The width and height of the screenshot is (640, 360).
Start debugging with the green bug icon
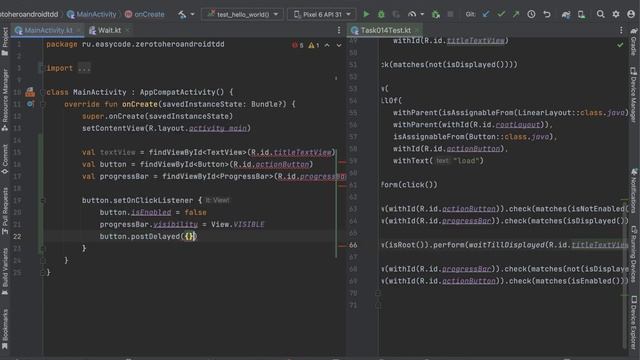[381, 14]
